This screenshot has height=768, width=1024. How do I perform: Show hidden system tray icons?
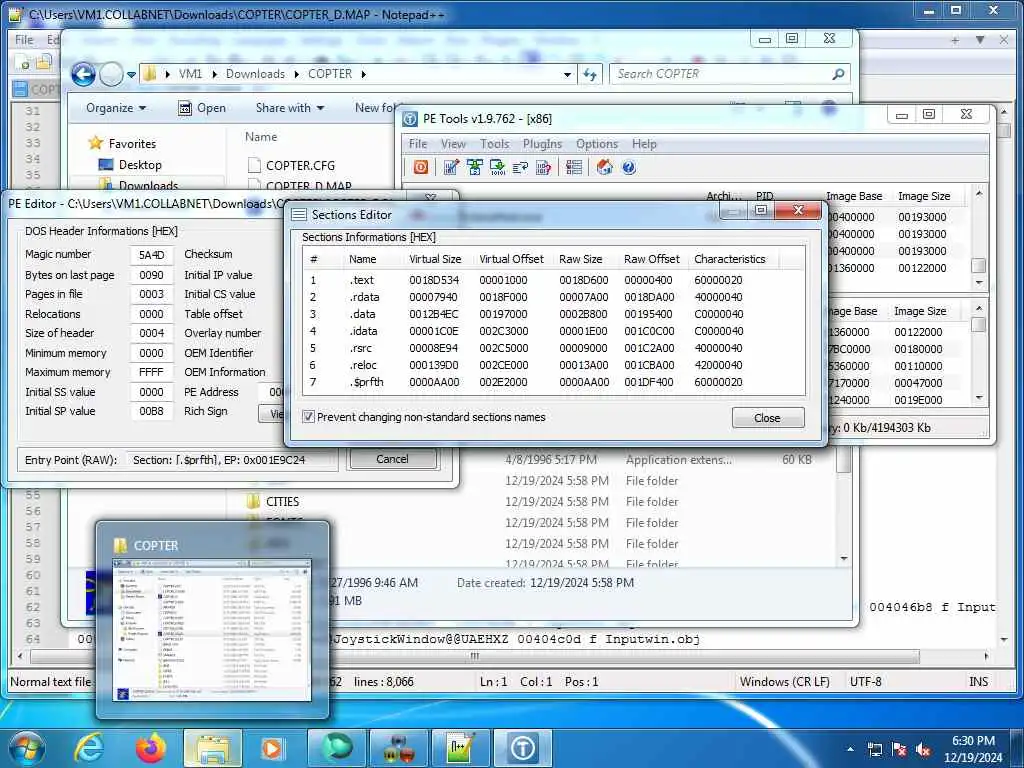(850, 750)
